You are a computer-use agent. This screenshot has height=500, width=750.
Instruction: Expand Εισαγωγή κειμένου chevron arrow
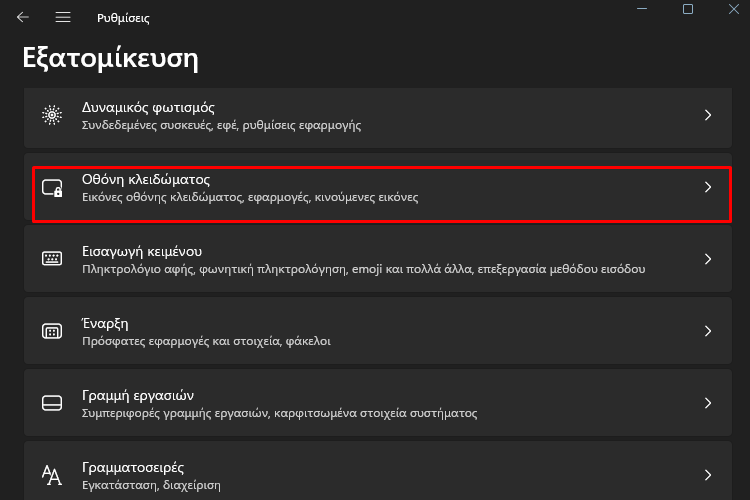pos(708,259)
